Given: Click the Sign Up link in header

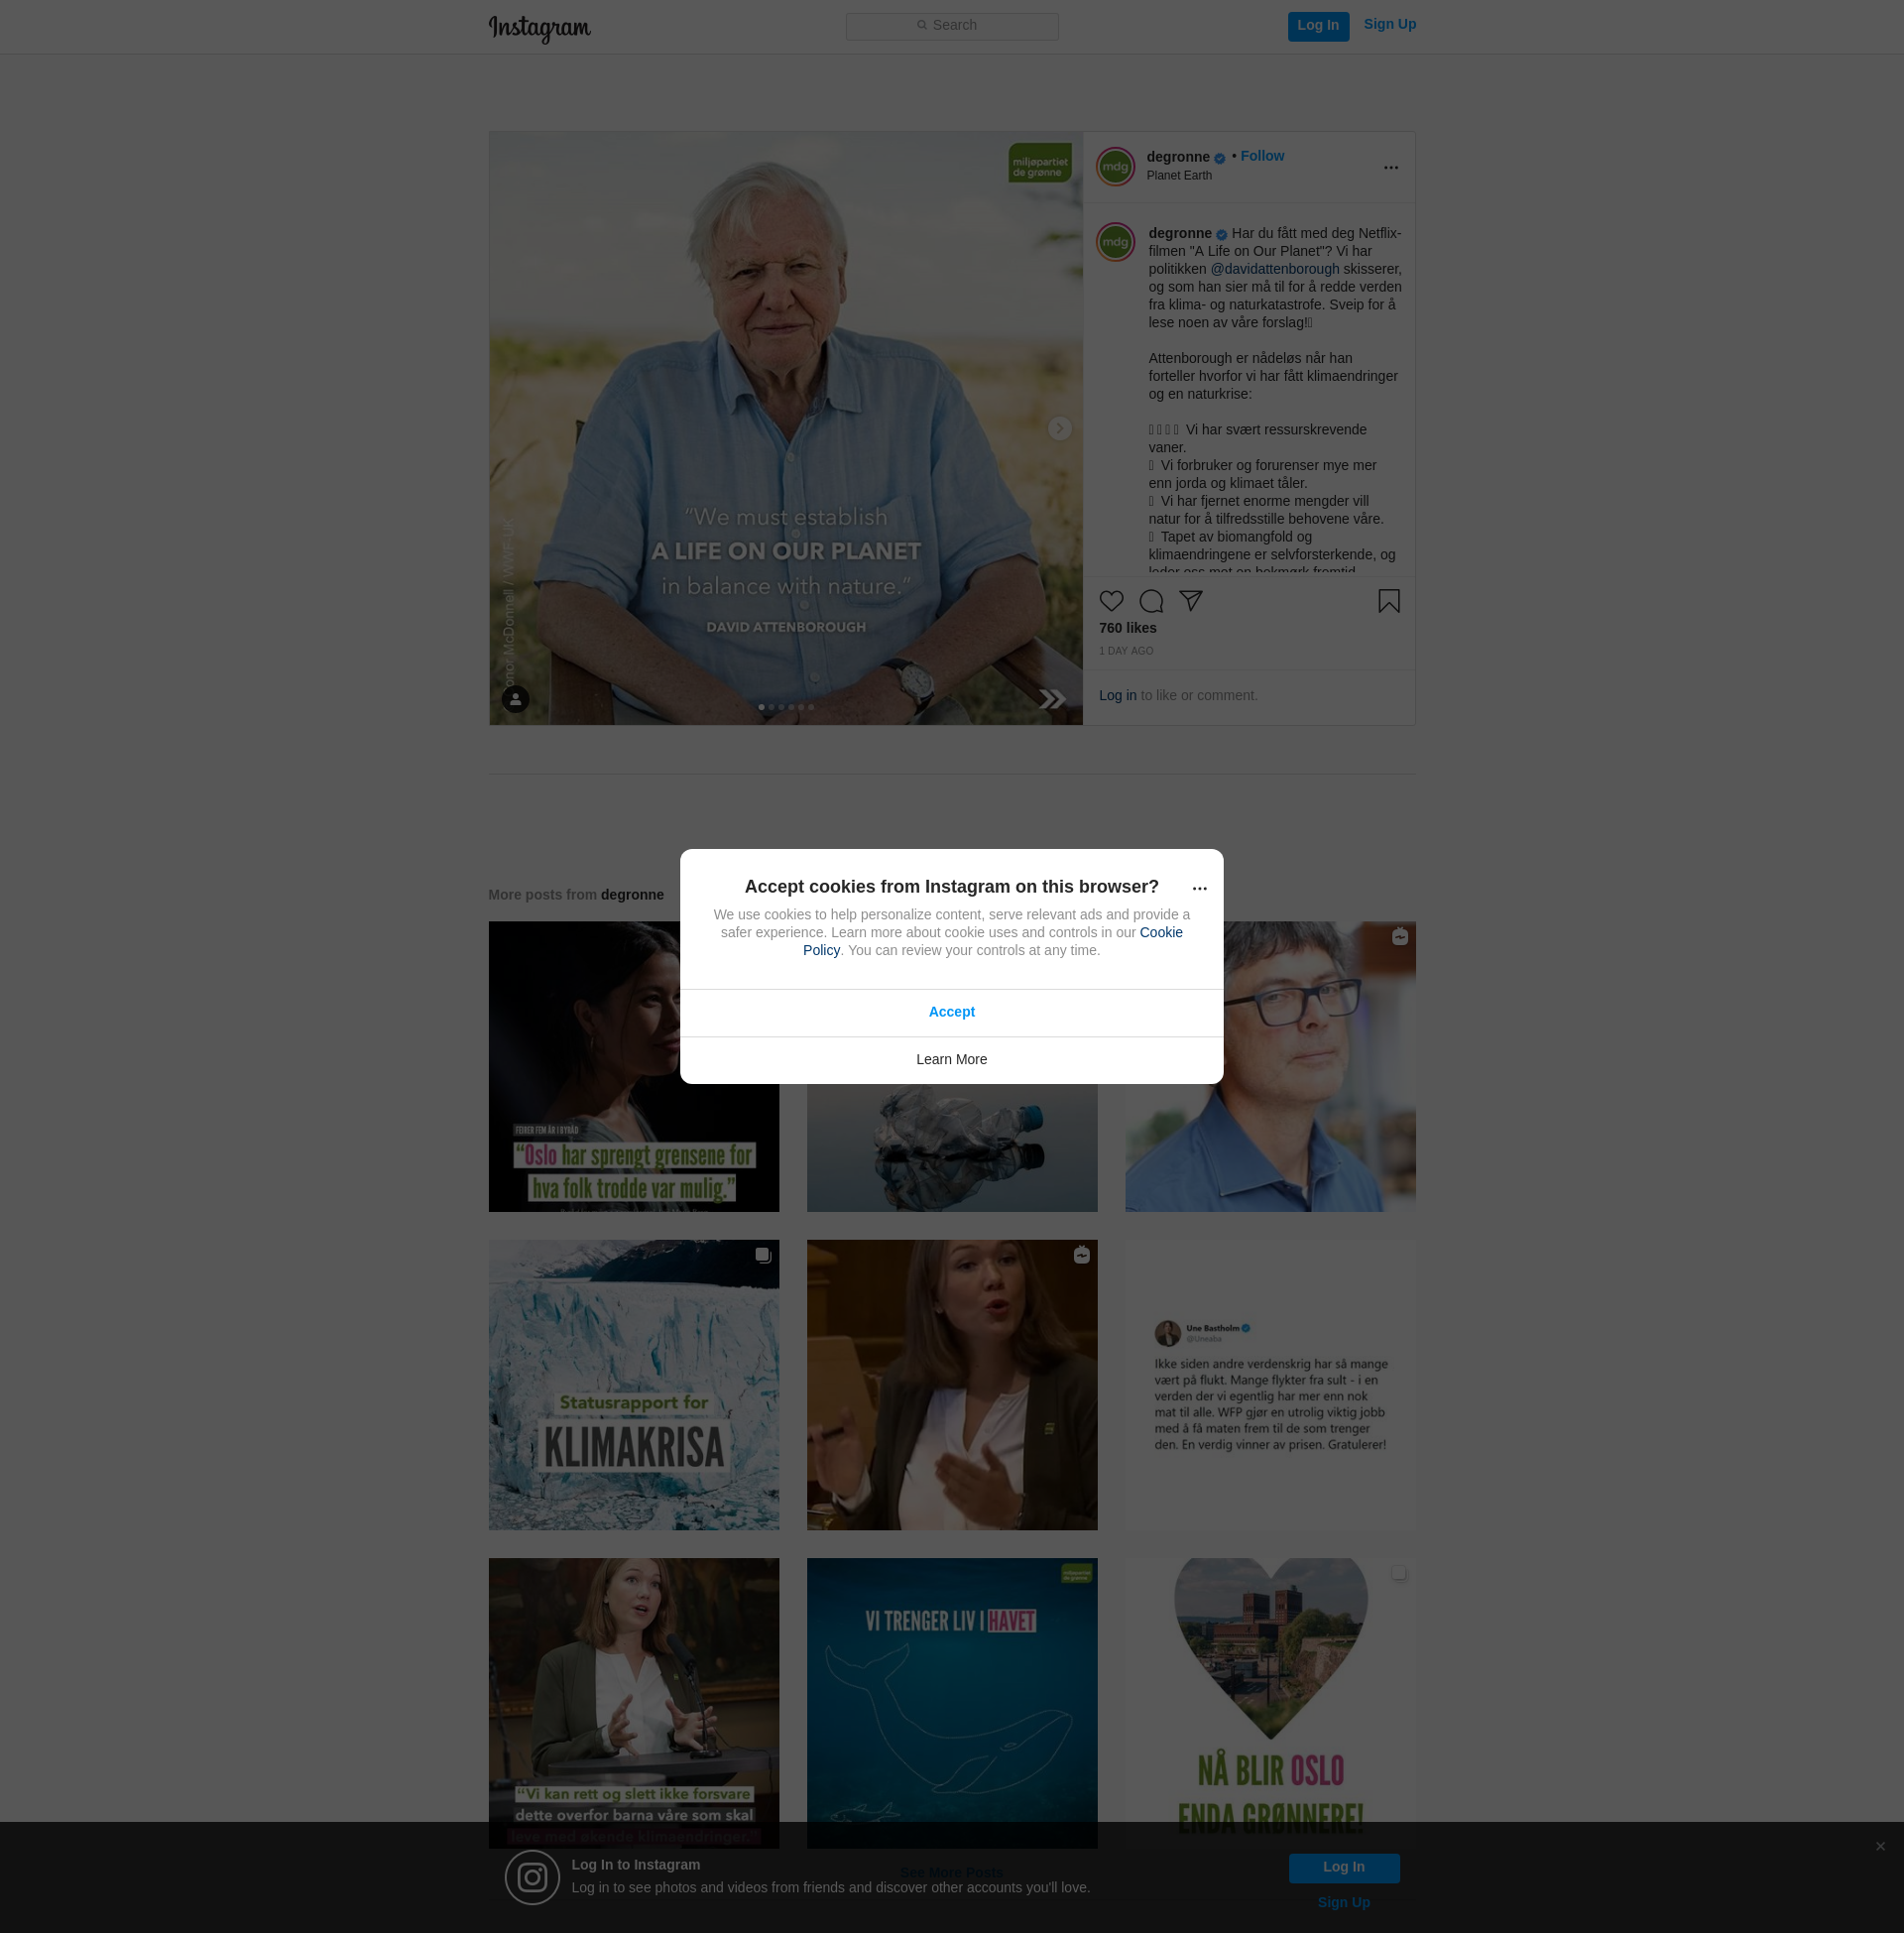Looking at the screenshot, I should (x=1389, y=24).
